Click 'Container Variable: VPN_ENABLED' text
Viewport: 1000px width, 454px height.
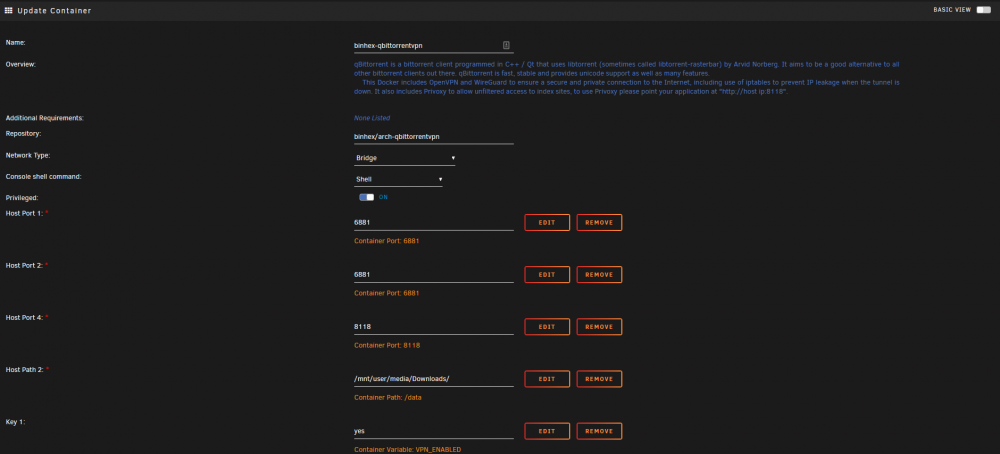point(408,450)
